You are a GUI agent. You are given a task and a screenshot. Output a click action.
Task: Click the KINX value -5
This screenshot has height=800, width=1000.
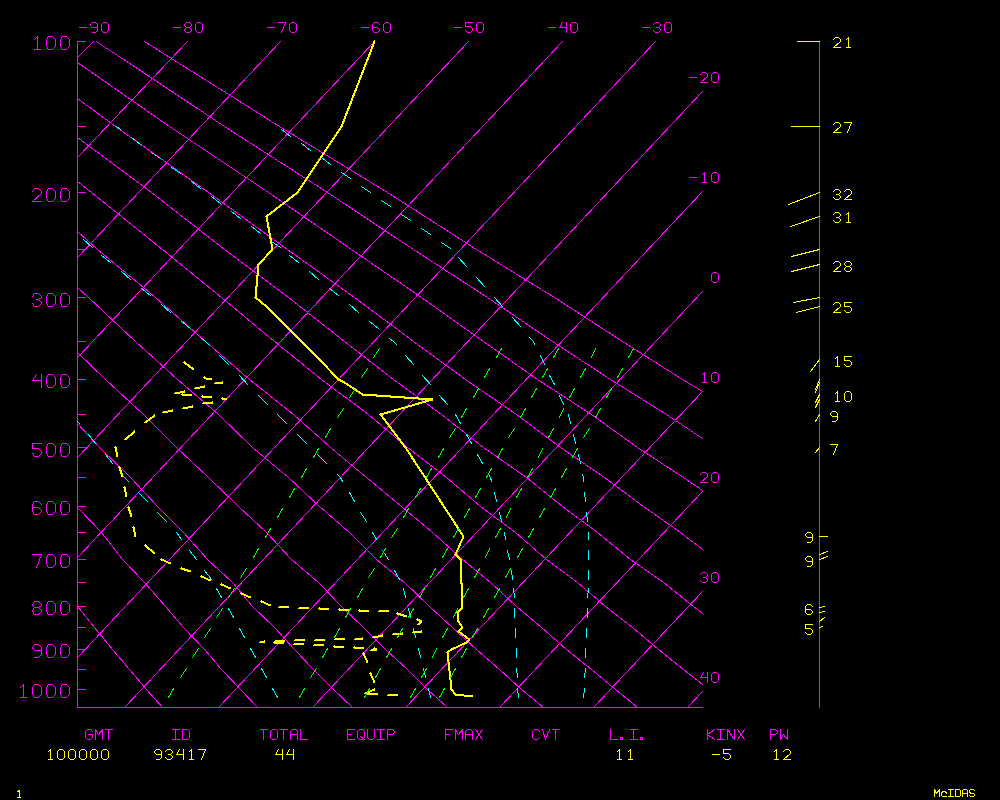click(x=721, y=755)
